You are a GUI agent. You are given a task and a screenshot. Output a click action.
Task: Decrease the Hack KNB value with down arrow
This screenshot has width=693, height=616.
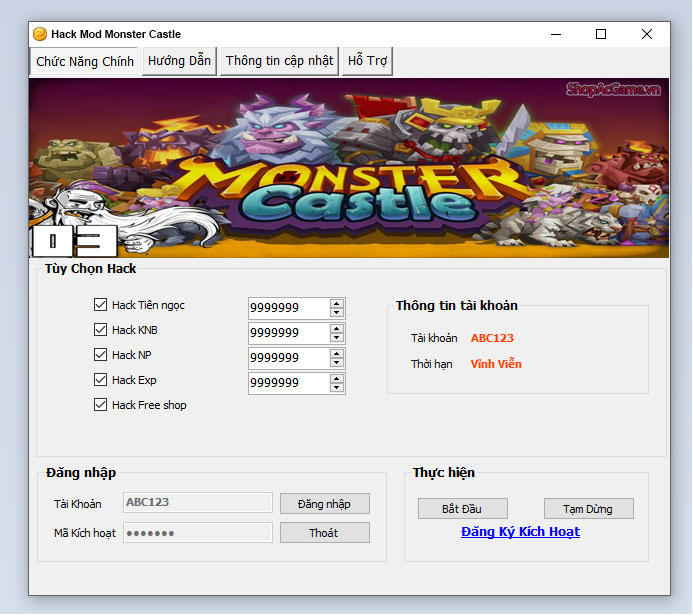tap(337, 338)
